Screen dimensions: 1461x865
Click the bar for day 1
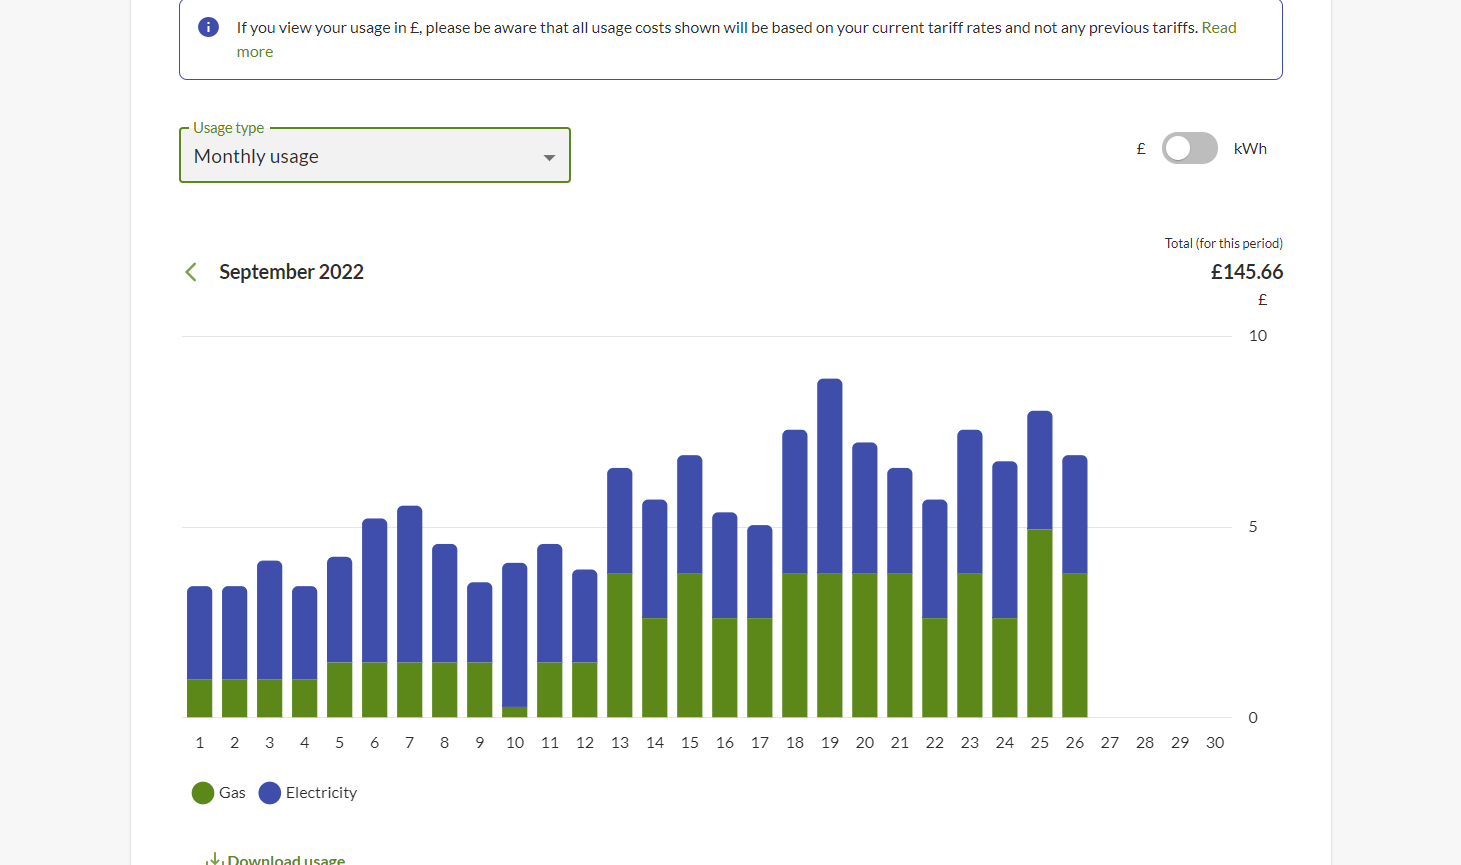[x=199, y=651]
